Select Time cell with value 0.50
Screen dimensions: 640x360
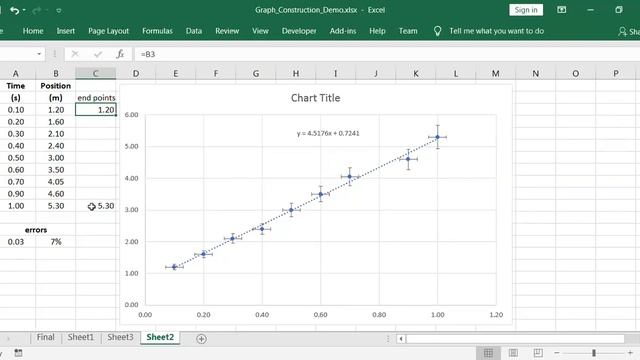click(16, 158)
